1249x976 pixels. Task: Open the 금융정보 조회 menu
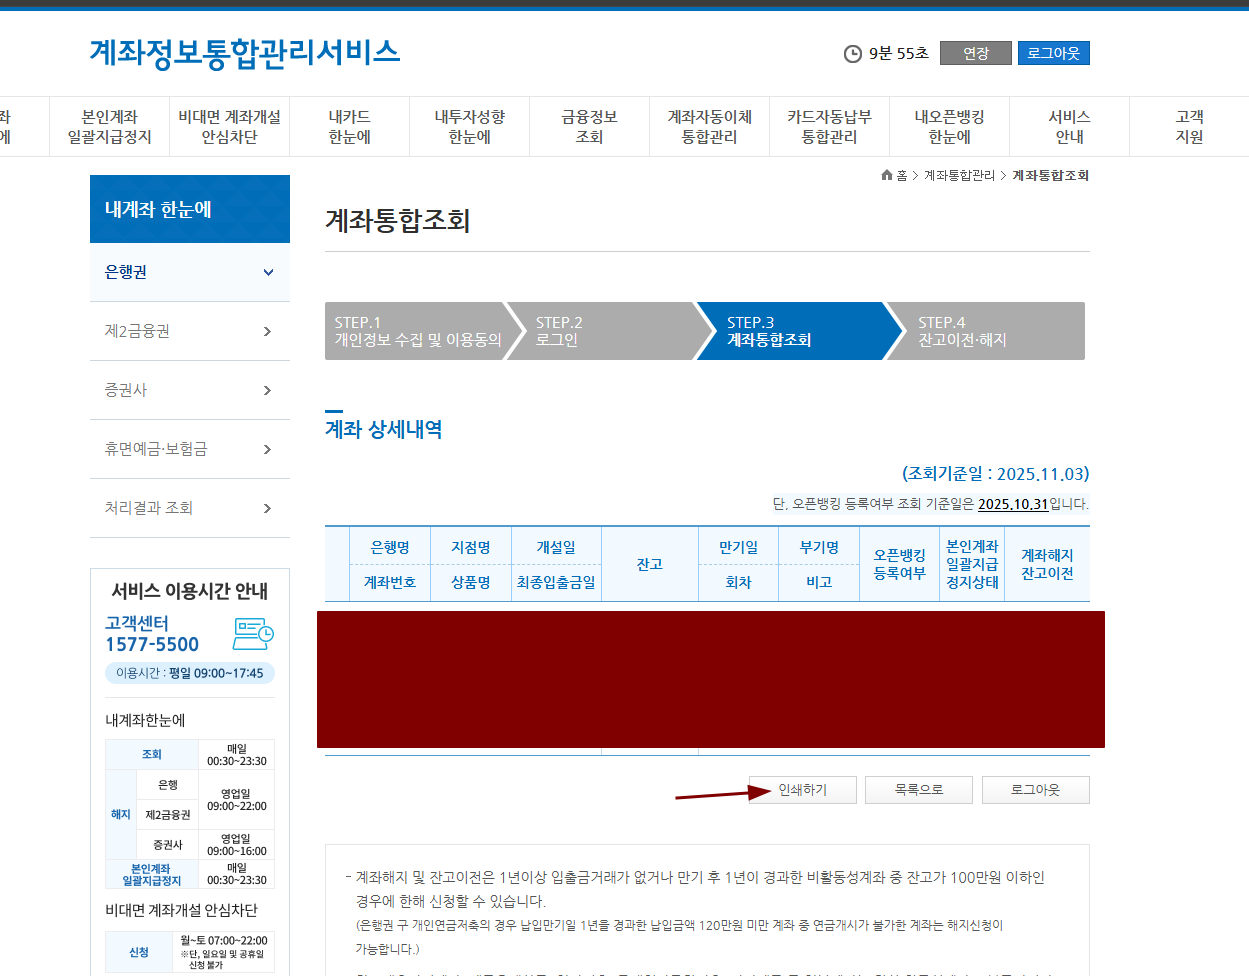point(588,126)
